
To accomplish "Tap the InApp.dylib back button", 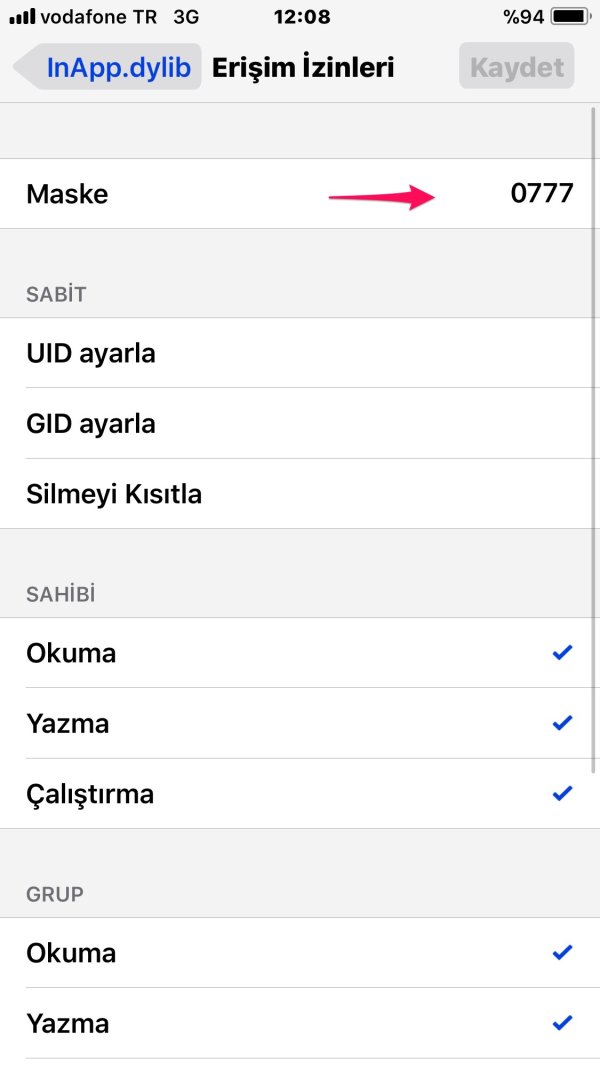I will [x=120, y=68].
